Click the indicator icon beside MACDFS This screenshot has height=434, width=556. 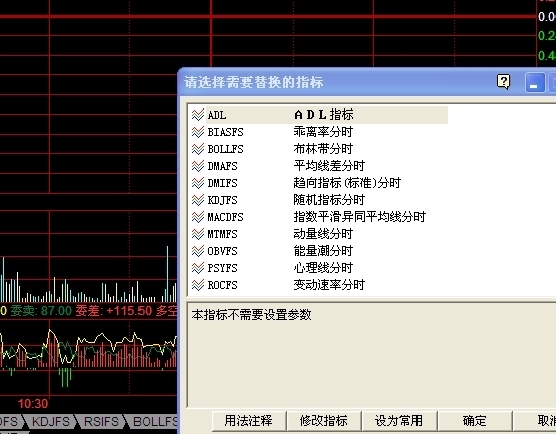(x=198, y=217)
